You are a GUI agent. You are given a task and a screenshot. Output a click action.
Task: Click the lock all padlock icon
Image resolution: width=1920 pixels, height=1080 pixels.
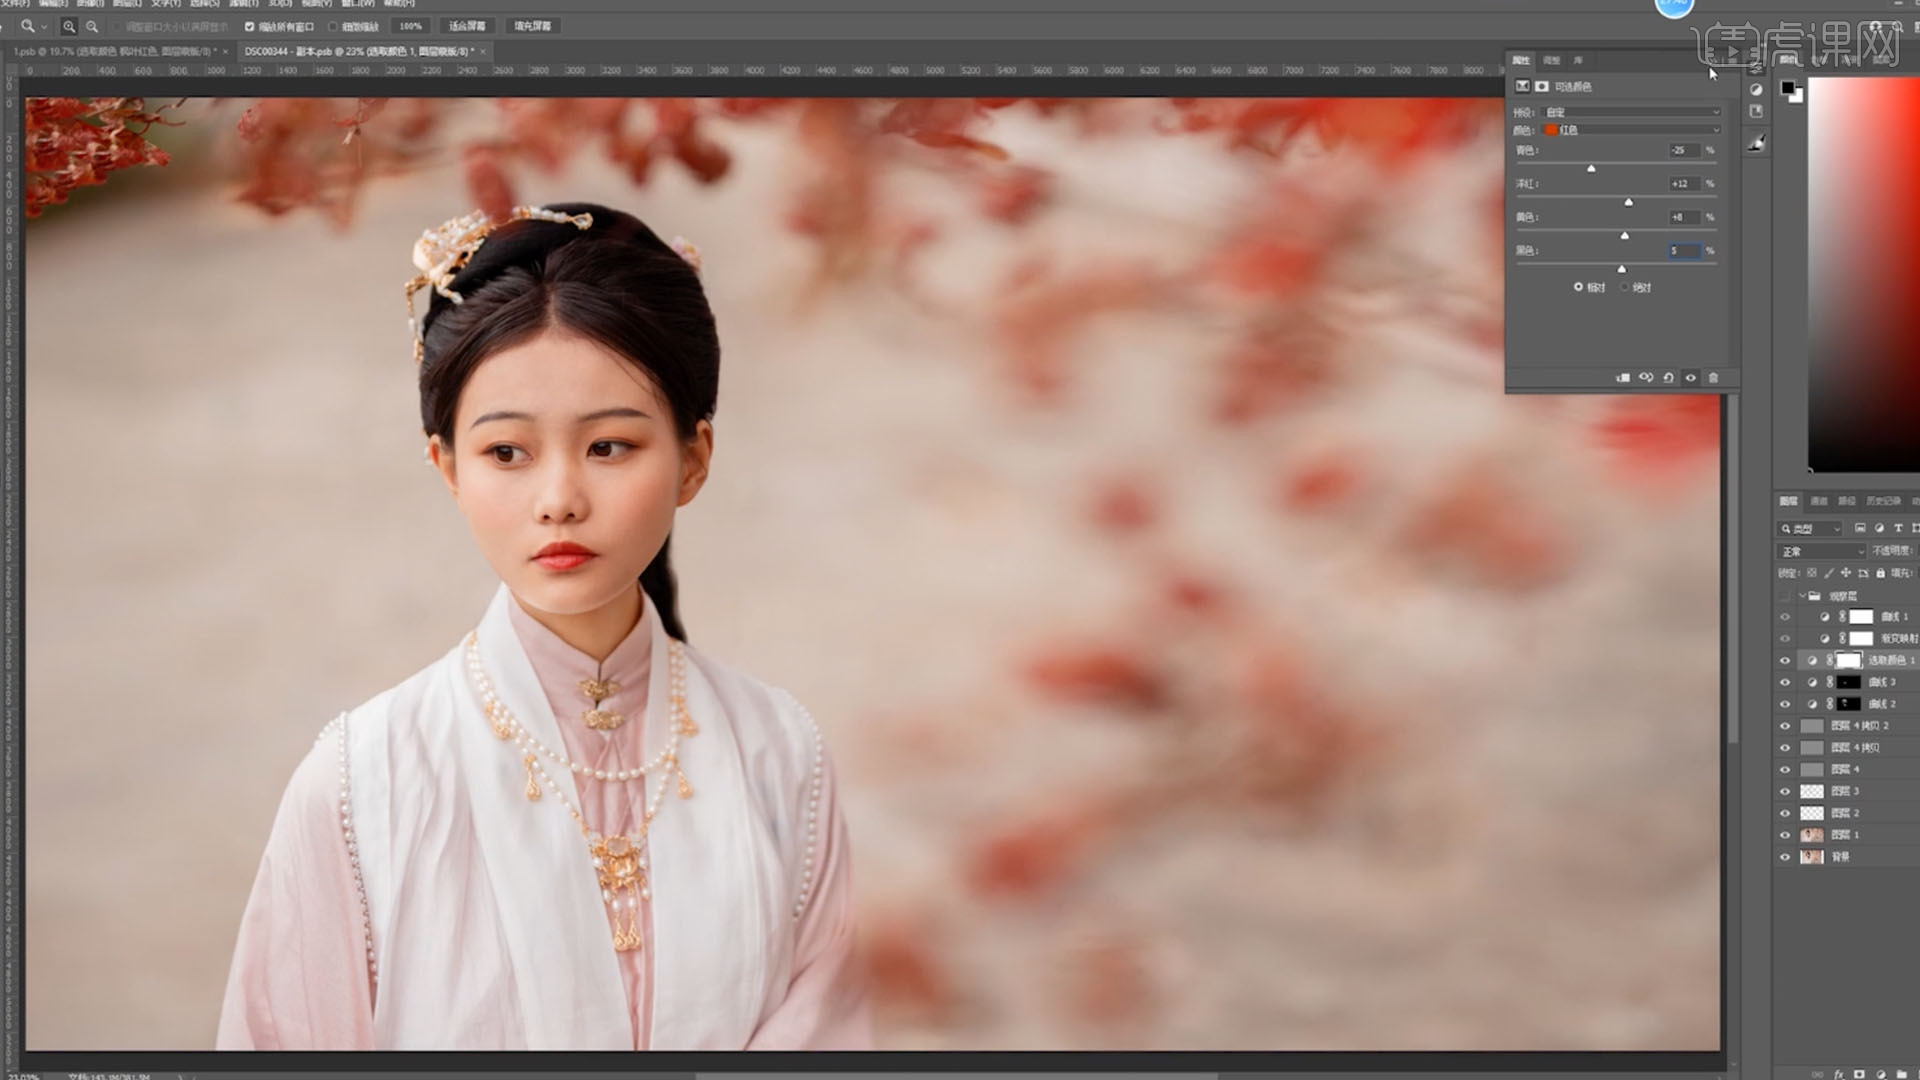coord(1880,573)
